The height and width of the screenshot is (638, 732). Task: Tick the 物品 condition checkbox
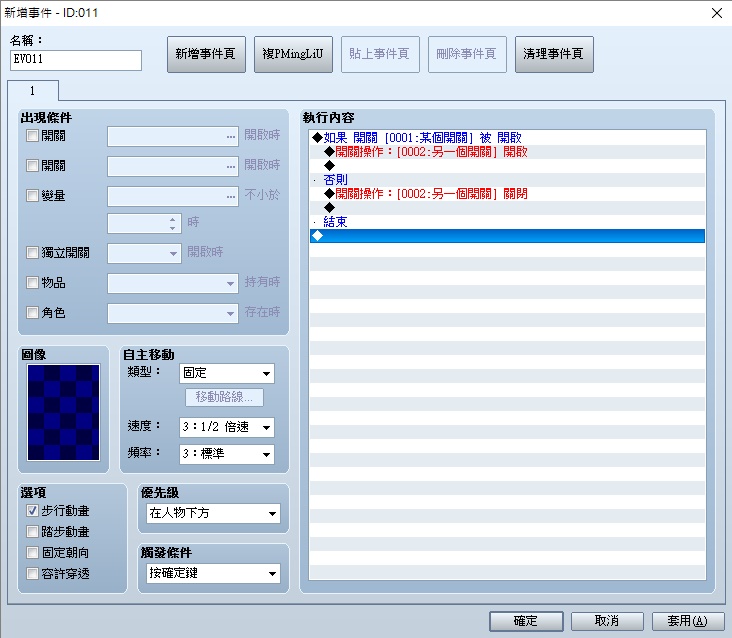[32, 283]
